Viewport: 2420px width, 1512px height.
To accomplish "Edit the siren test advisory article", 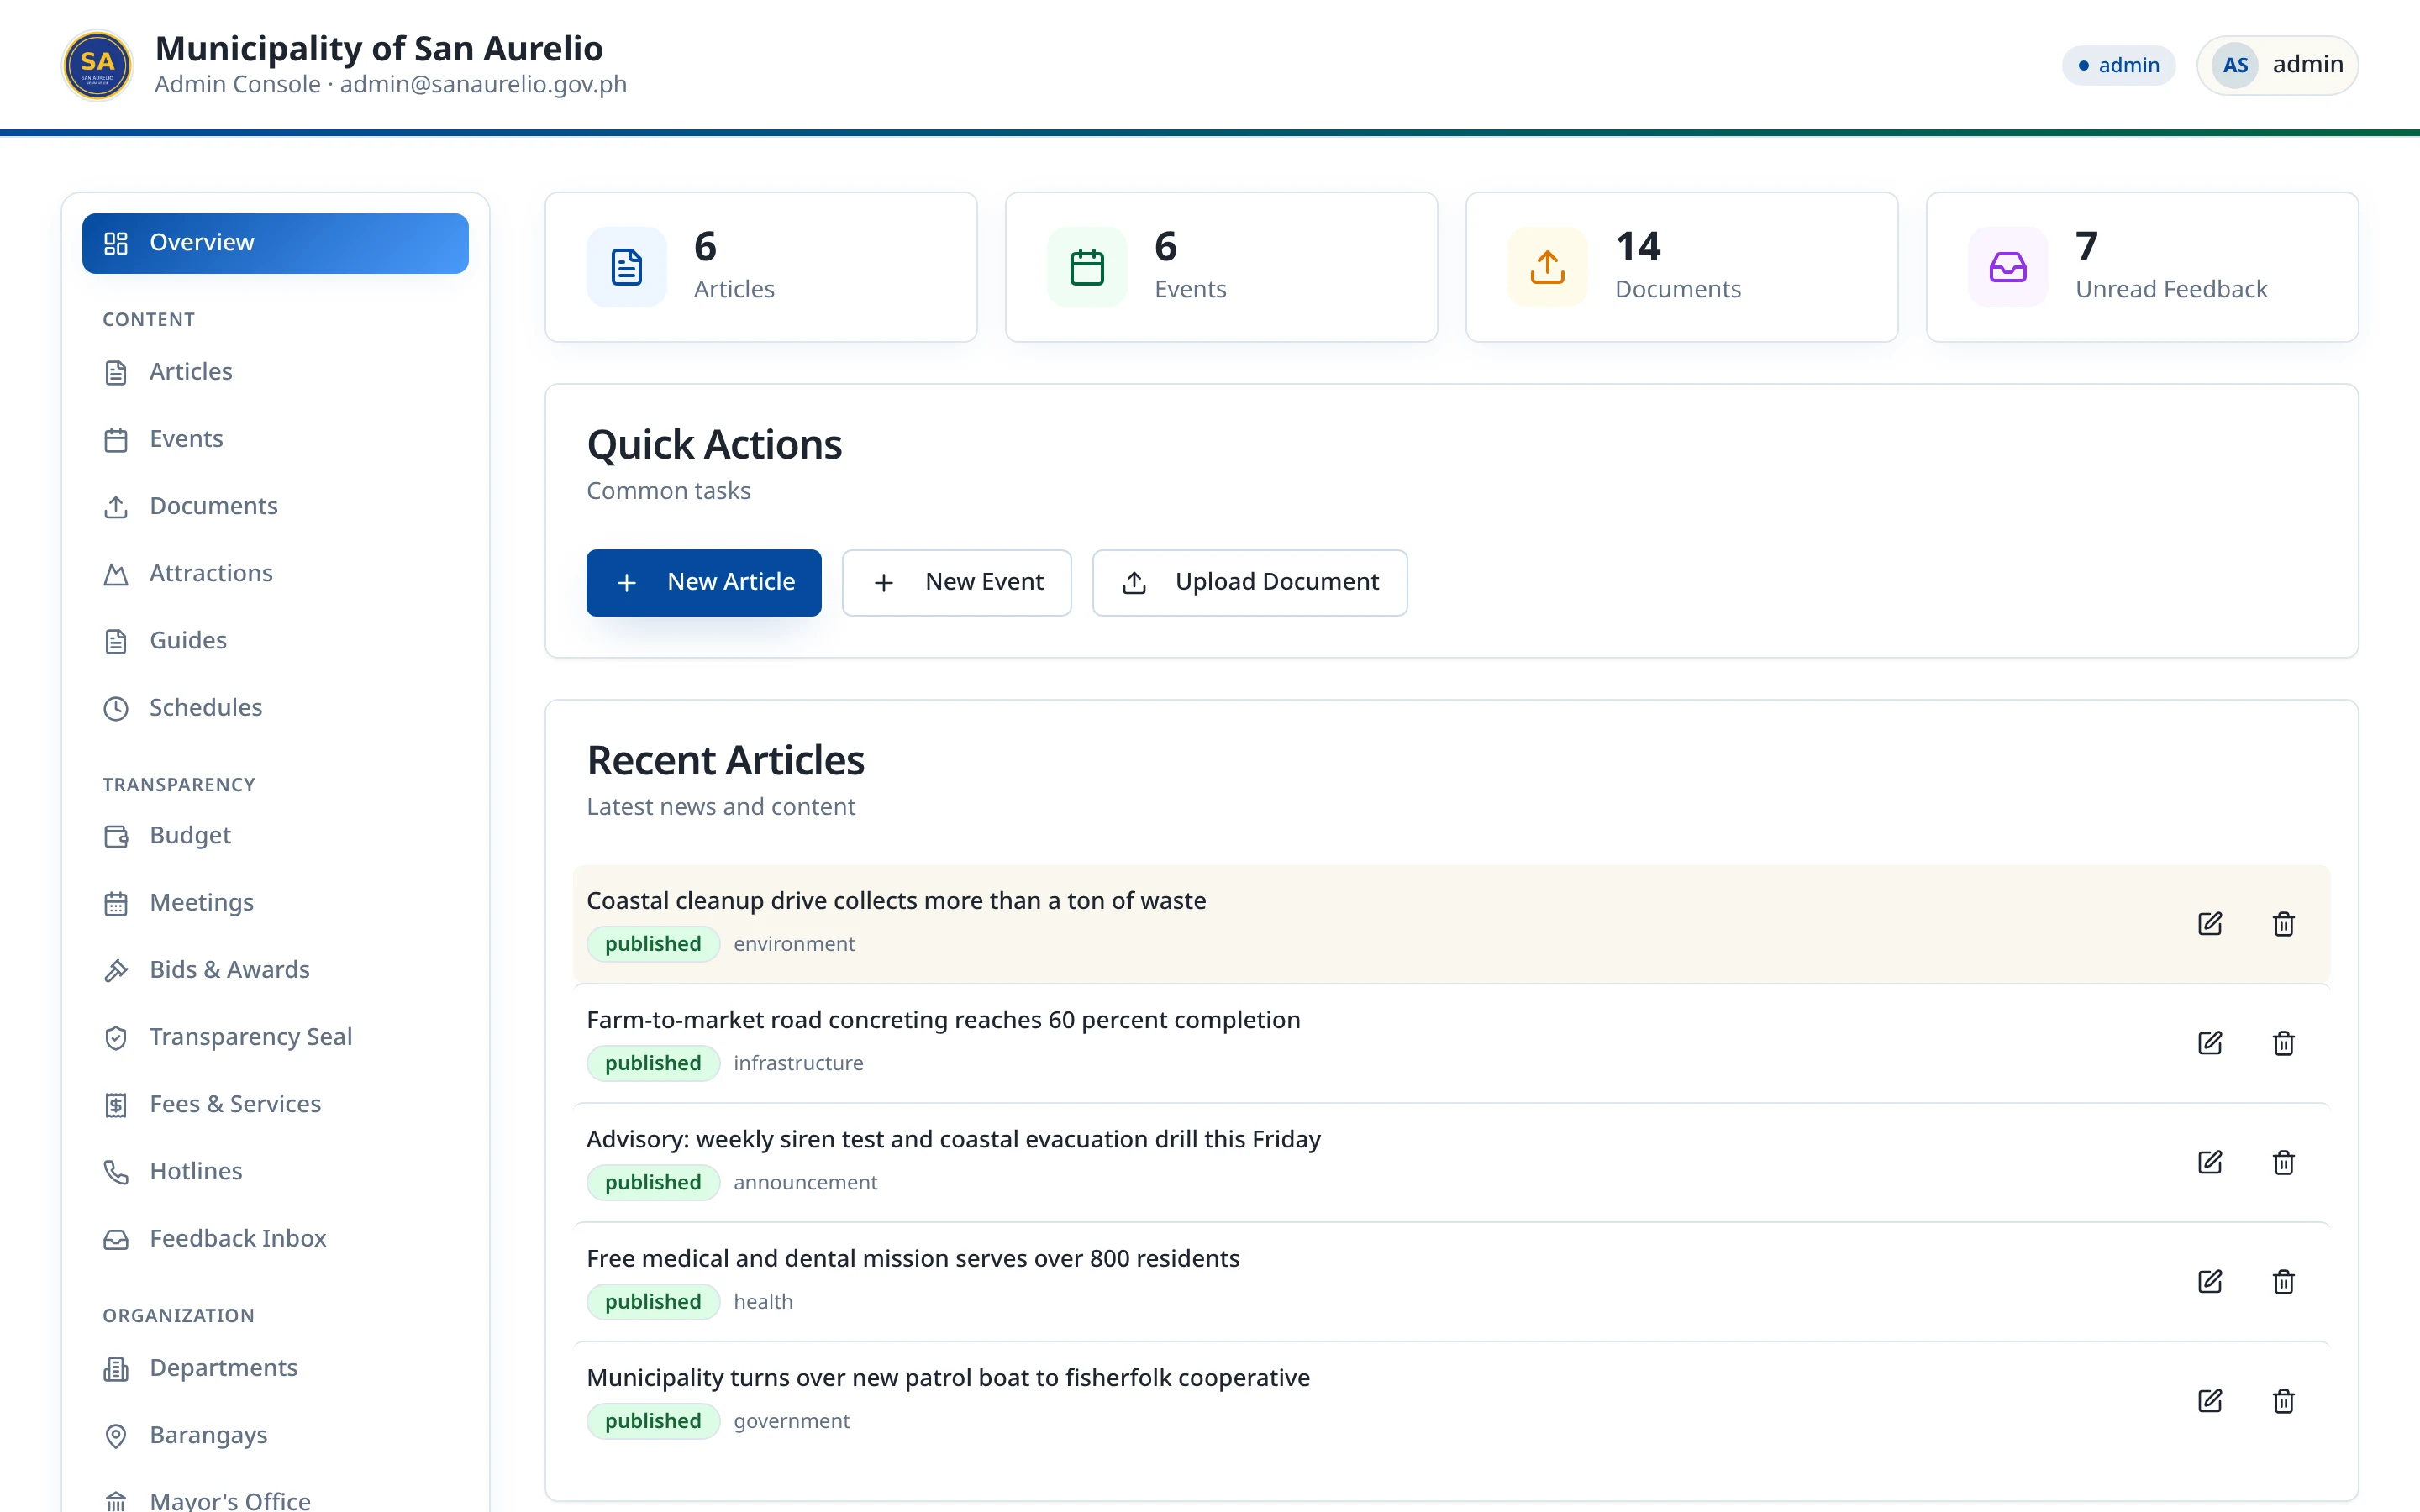I will point(2210,1162).
